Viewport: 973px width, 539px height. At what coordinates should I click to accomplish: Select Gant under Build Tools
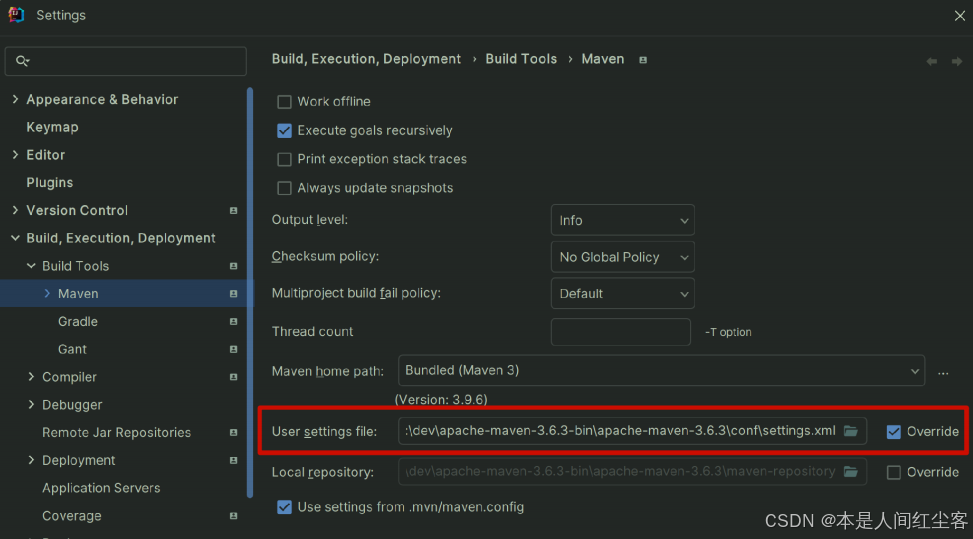pos(72,349)
